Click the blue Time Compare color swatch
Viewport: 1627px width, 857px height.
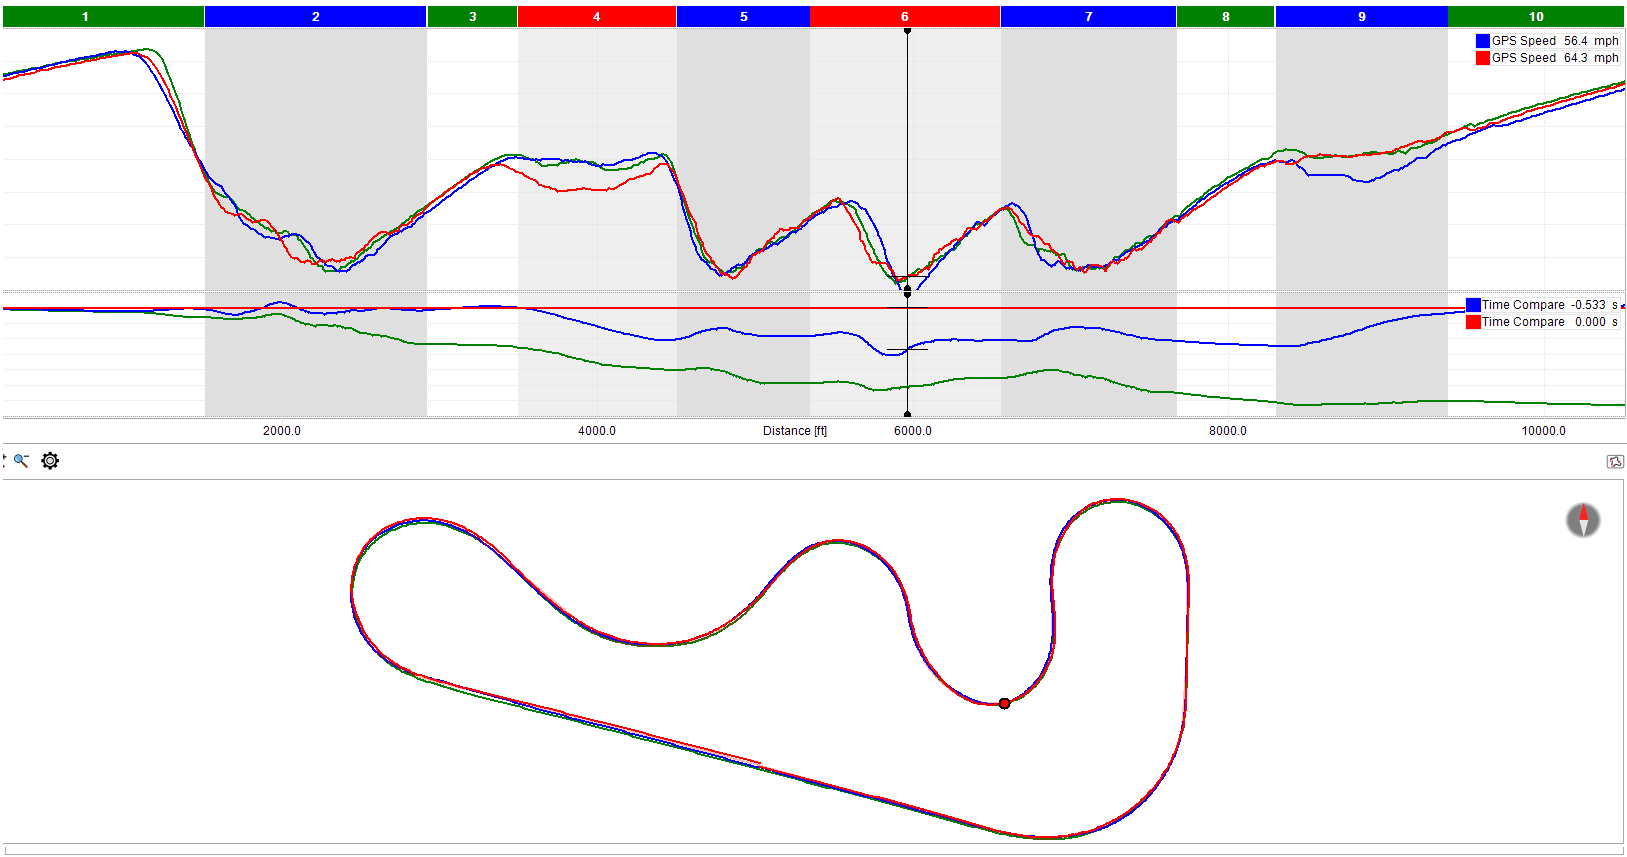click(1473, 305)
